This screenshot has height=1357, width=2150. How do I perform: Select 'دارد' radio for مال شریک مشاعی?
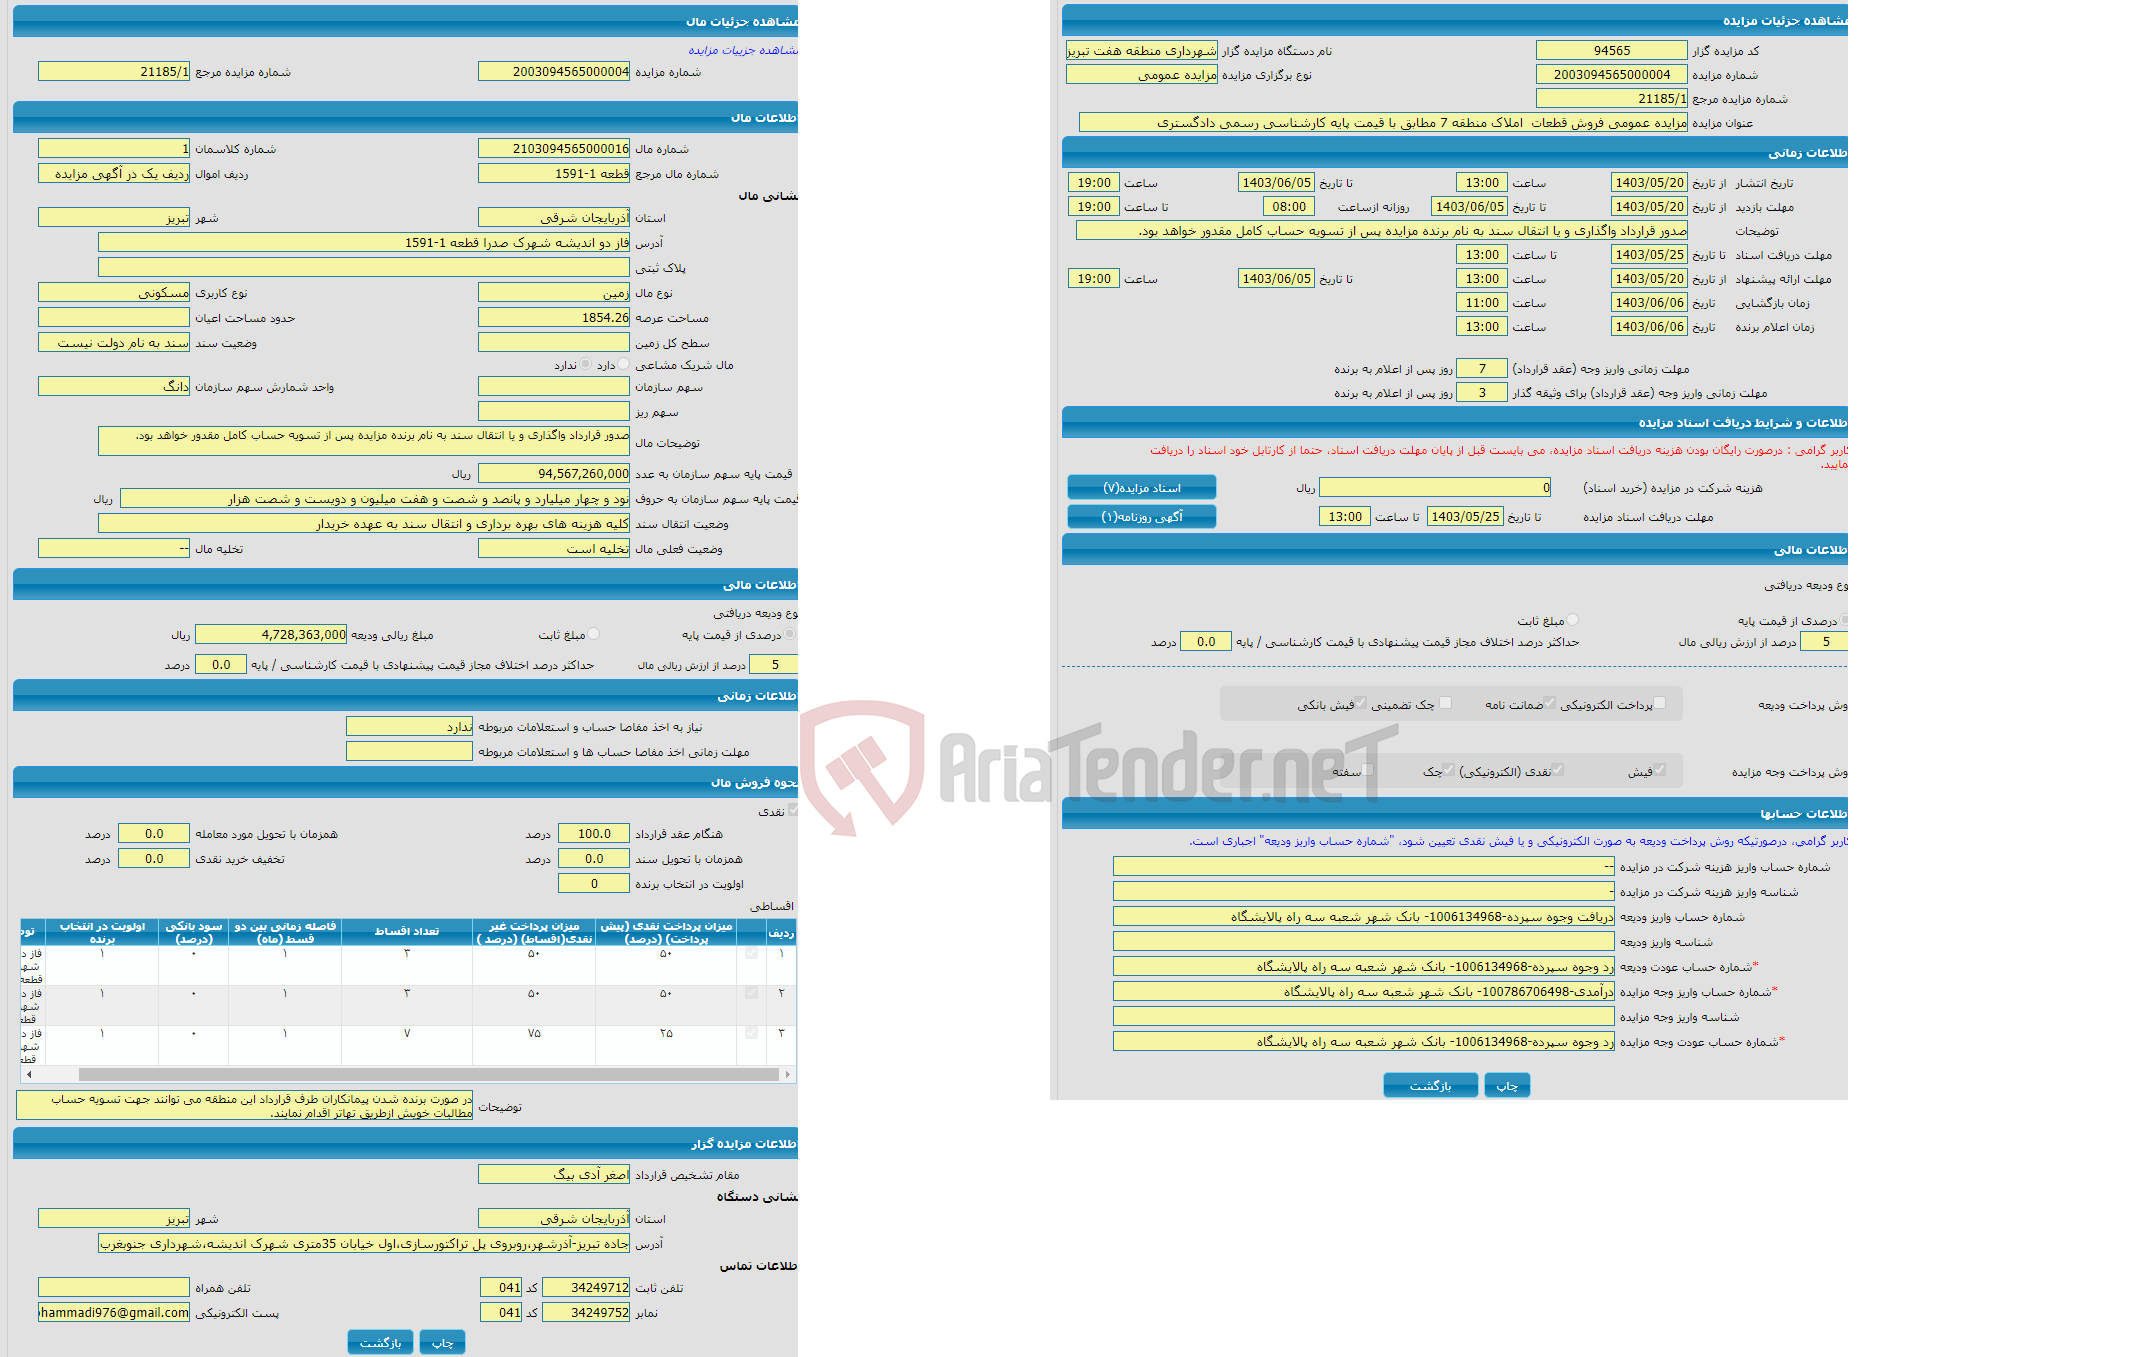[624, 365]
